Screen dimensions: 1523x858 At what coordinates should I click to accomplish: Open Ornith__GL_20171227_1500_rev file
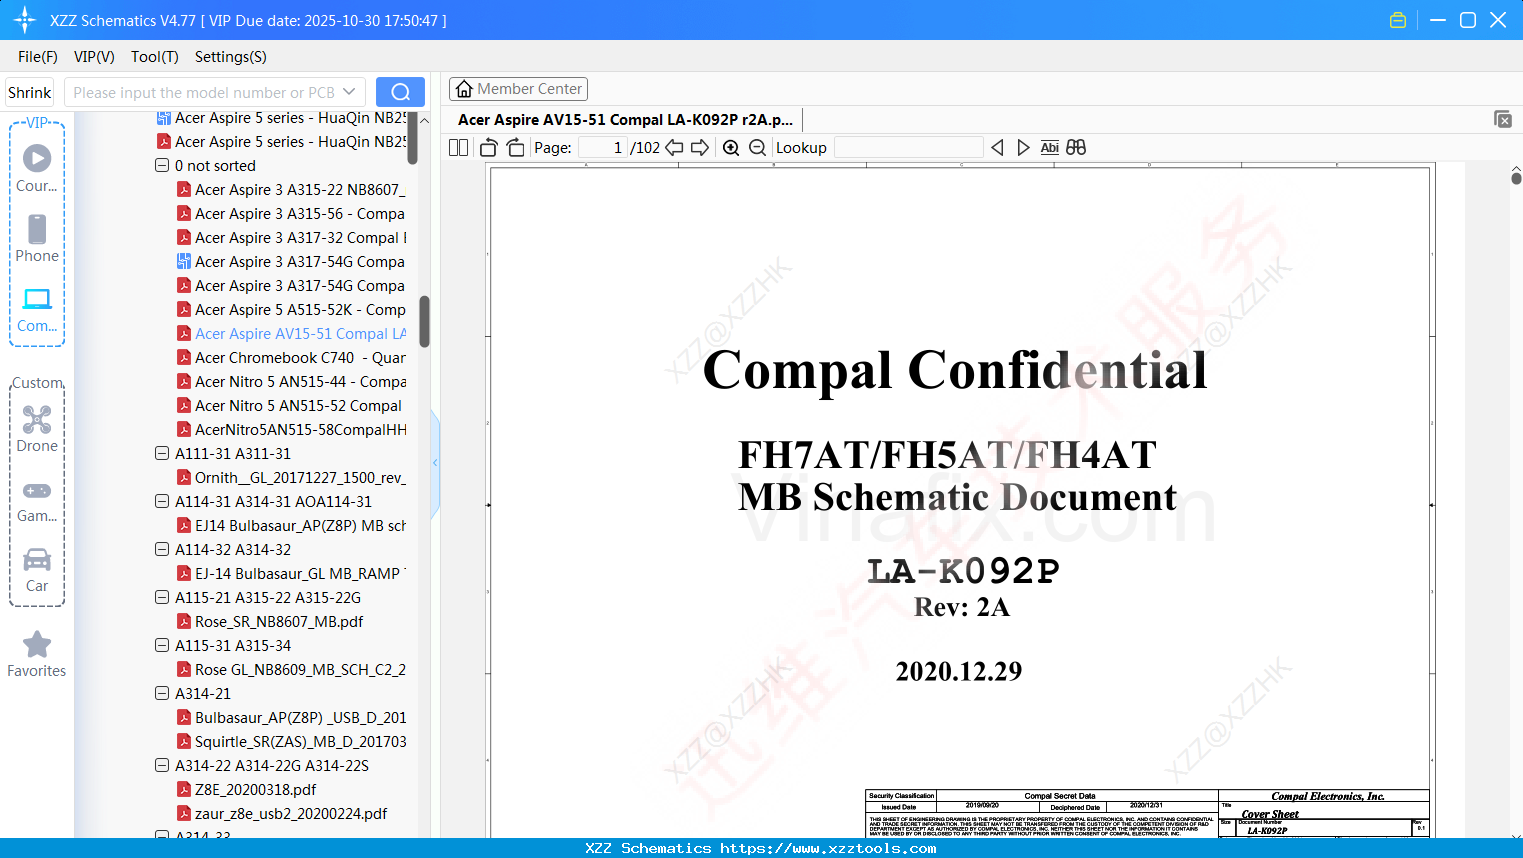tap(291, 478)
